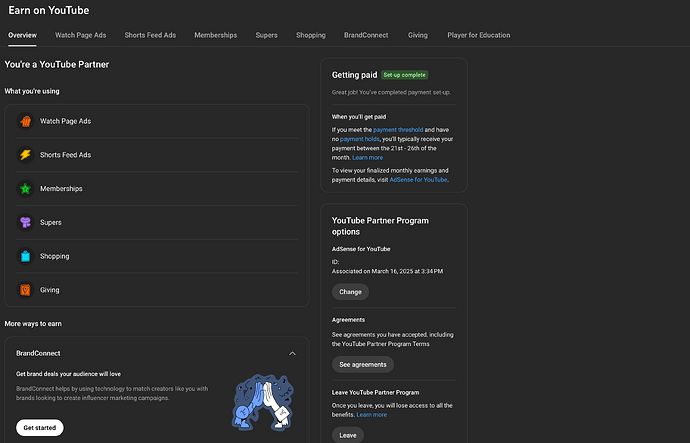The height and width of the screenshot is (443, 690).
Task: Click the Giving heart icon
Action: [x=26, y=290]
